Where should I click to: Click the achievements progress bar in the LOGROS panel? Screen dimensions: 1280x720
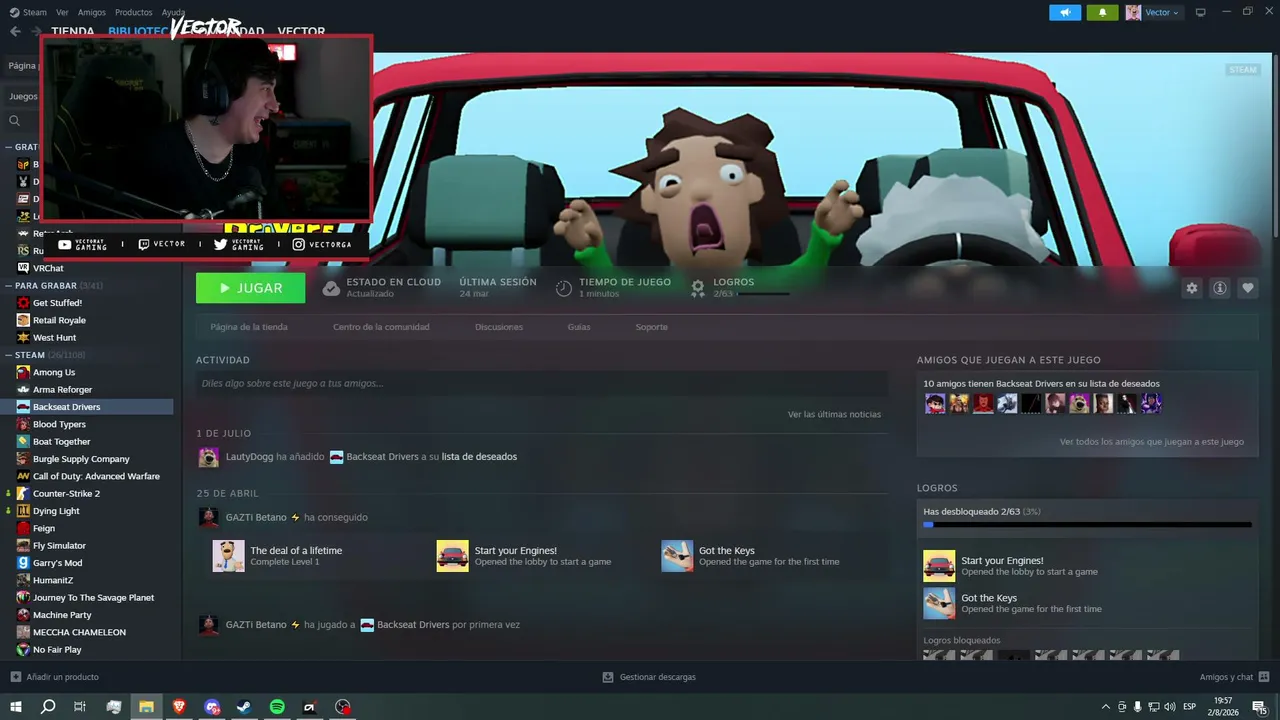point(1087,524)
